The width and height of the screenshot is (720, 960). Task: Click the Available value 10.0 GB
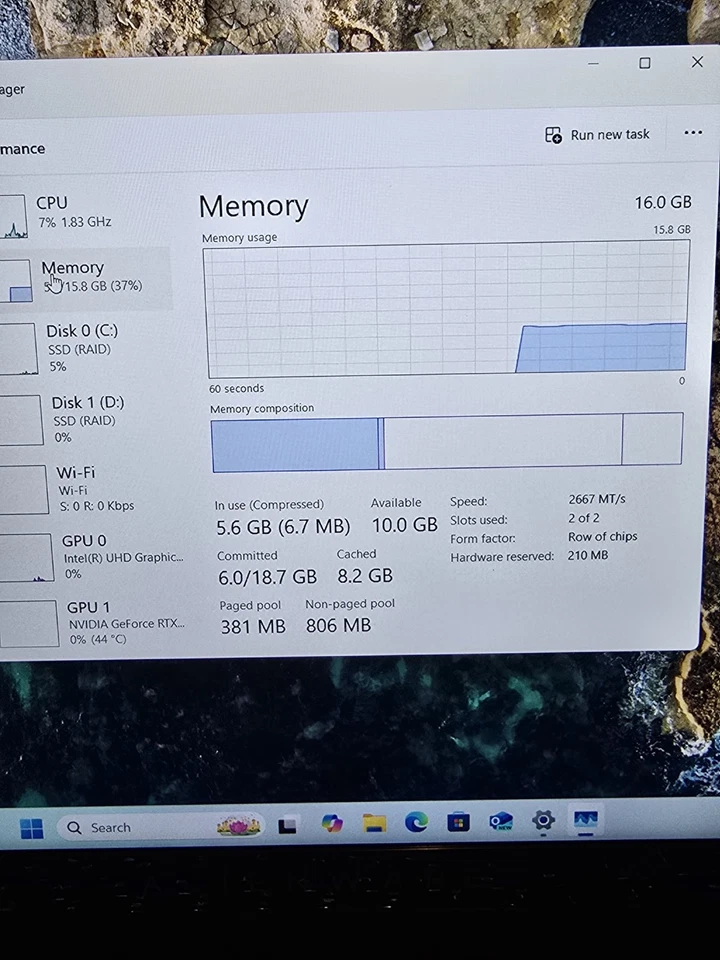(x=405, y=525)
